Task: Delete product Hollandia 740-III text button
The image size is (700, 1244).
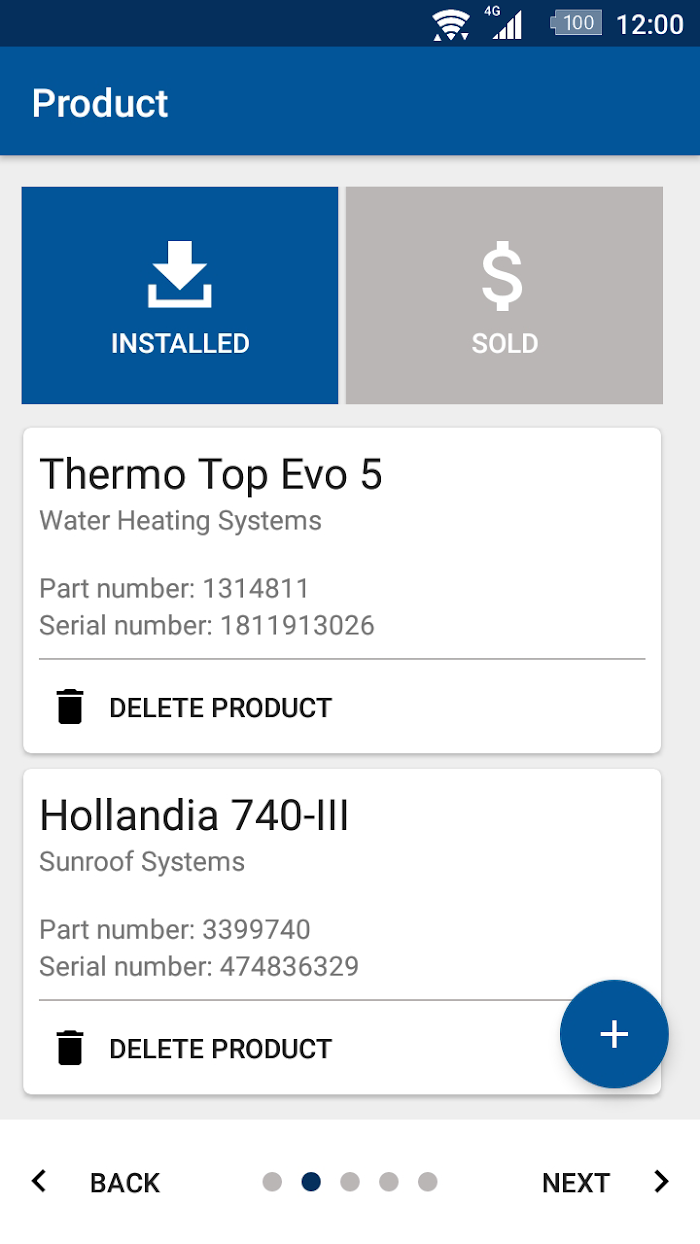Action: click(x=220, y=1049)
